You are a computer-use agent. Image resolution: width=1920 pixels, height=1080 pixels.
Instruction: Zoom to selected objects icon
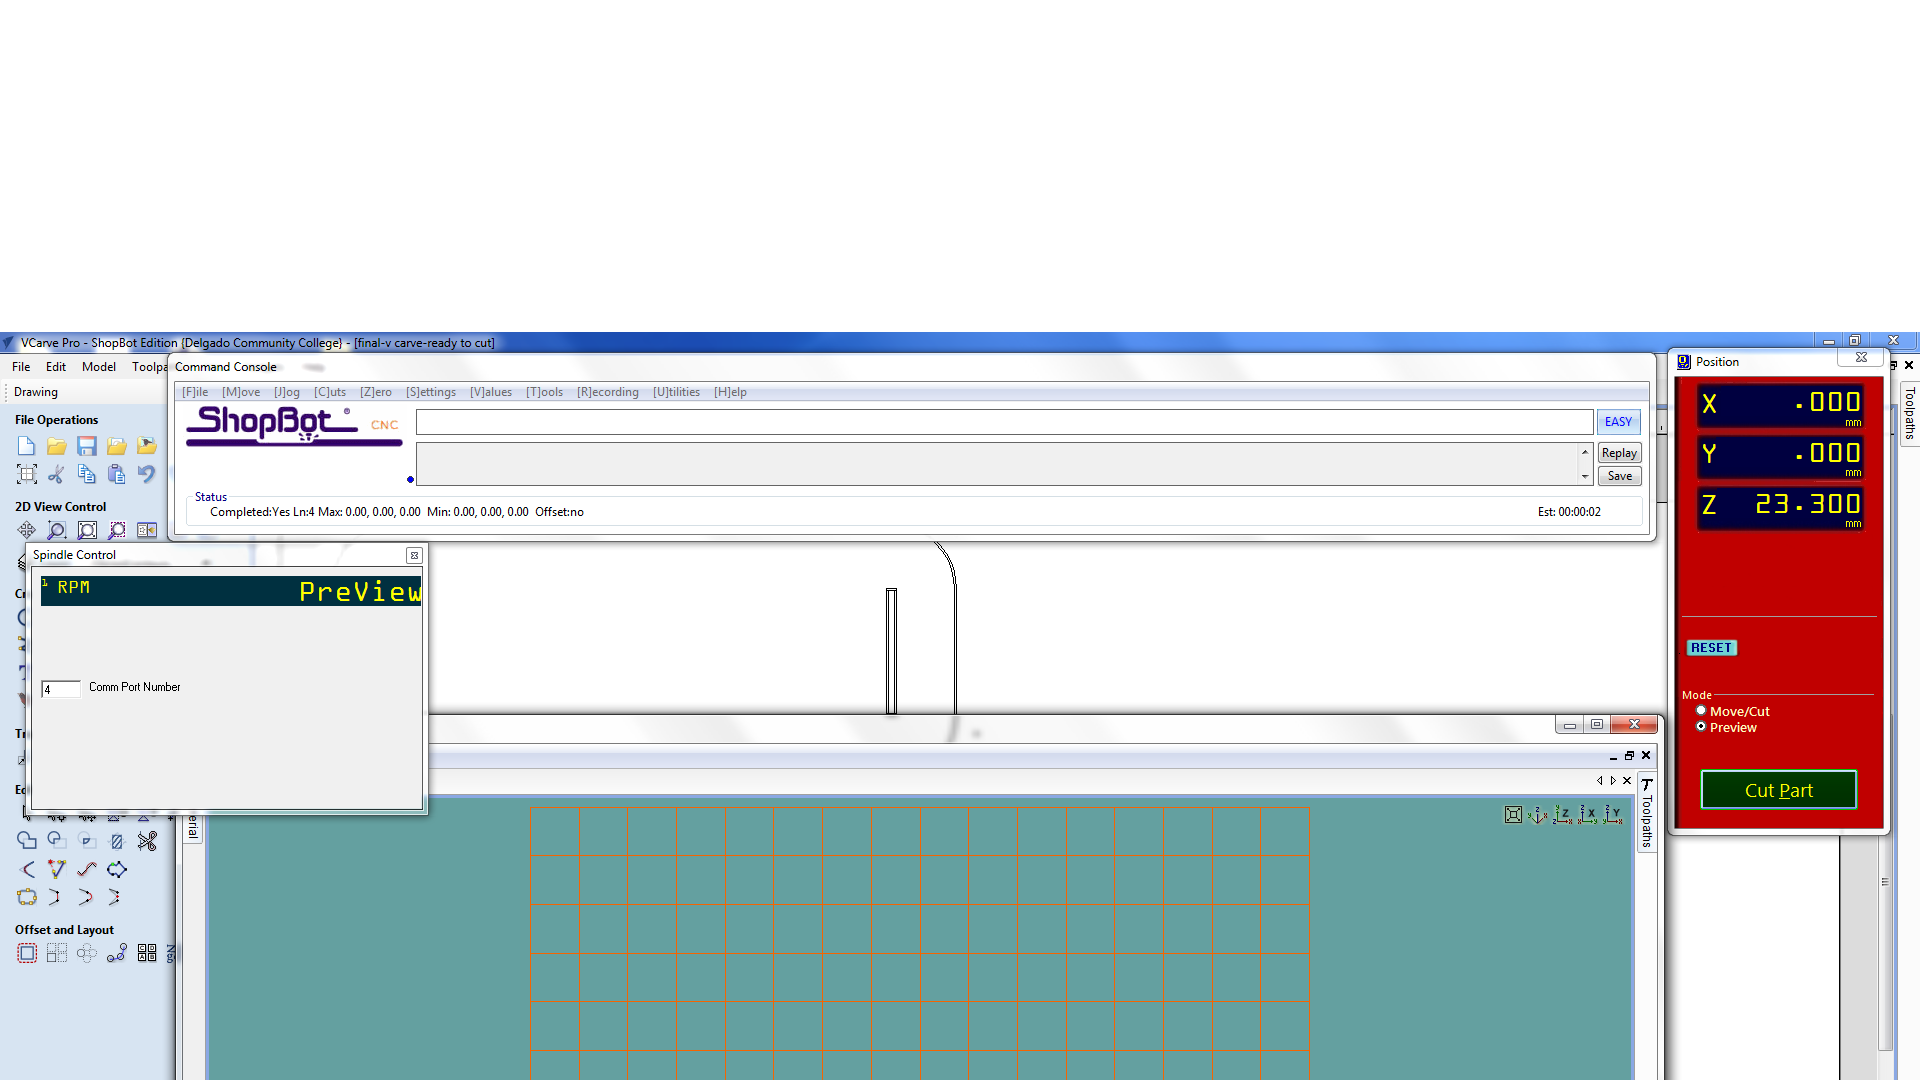click(117, 530)
